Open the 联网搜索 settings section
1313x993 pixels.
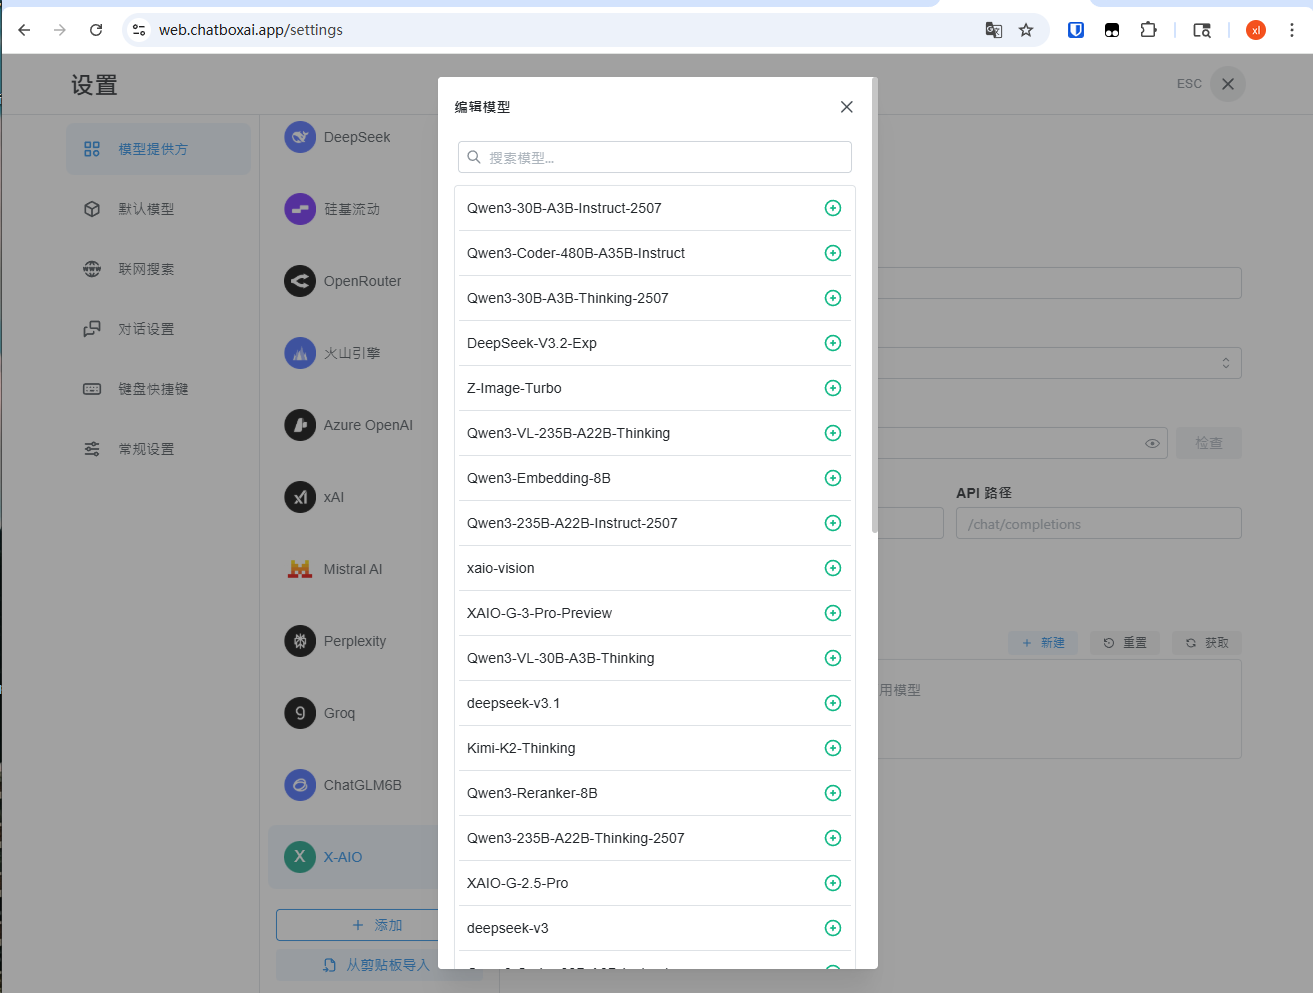pyautogui.click(x=158, y=269)
